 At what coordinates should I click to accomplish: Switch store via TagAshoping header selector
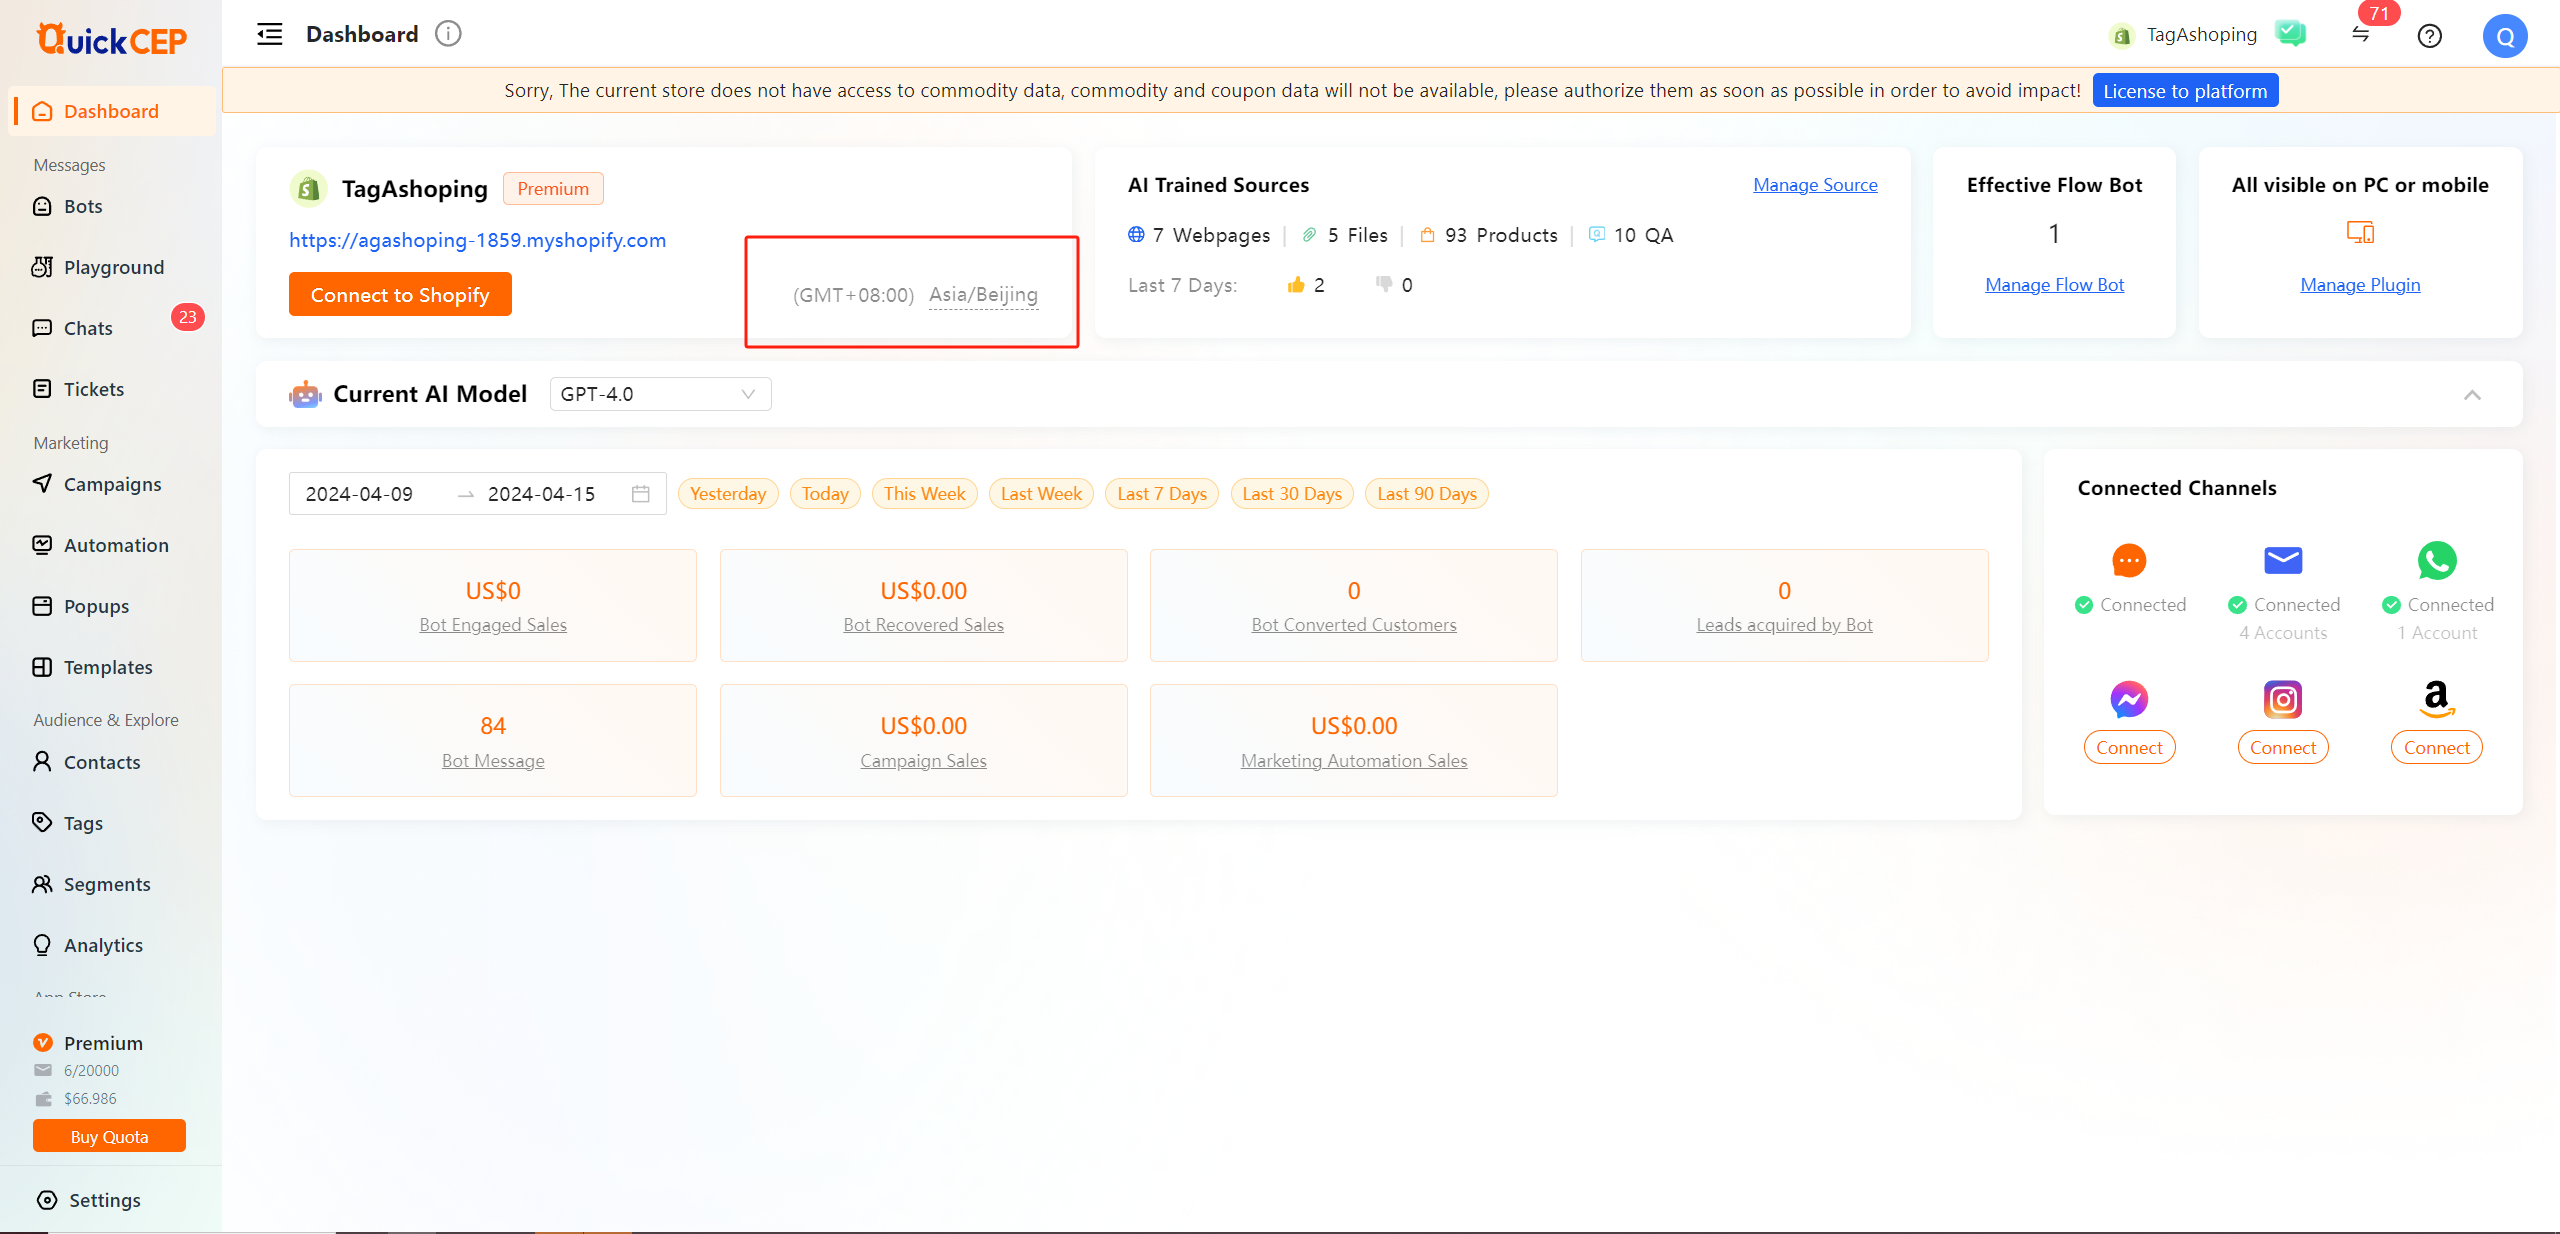[2182, 35]
